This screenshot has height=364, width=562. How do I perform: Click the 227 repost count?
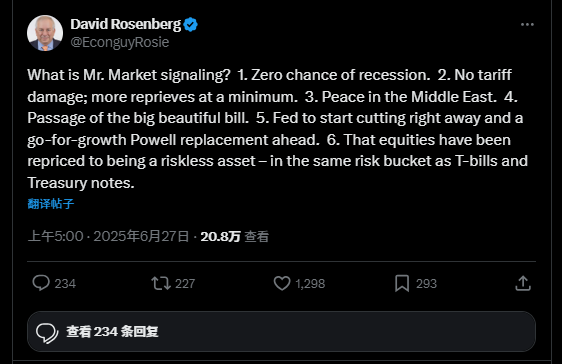(185, 284)
